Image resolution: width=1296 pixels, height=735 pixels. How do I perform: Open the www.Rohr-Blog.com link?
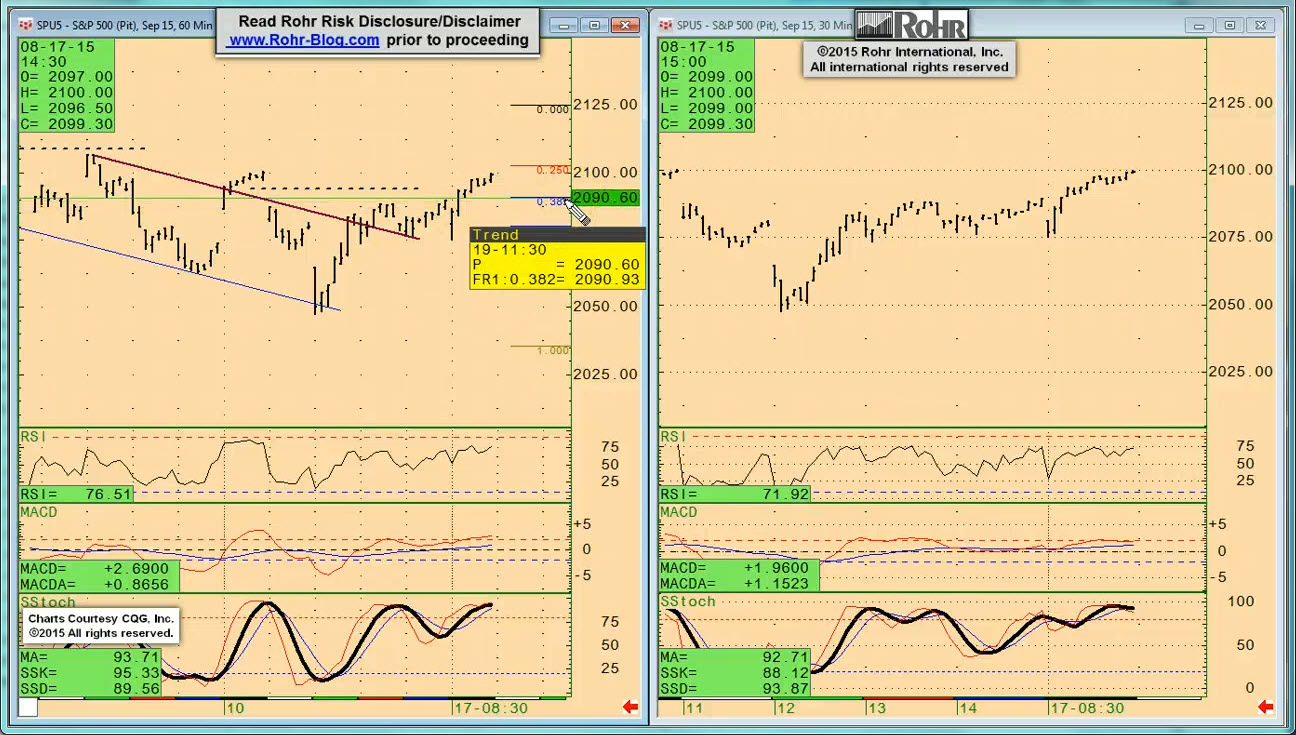pyautogui.click(x=304, y=40)
